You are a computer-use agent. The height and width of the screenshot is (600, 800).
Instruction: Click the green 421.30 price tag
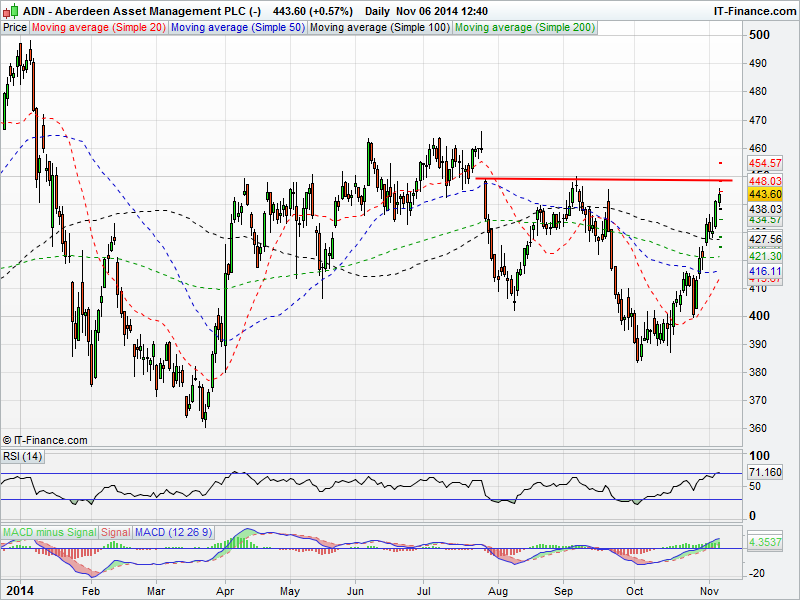(764, 256)
